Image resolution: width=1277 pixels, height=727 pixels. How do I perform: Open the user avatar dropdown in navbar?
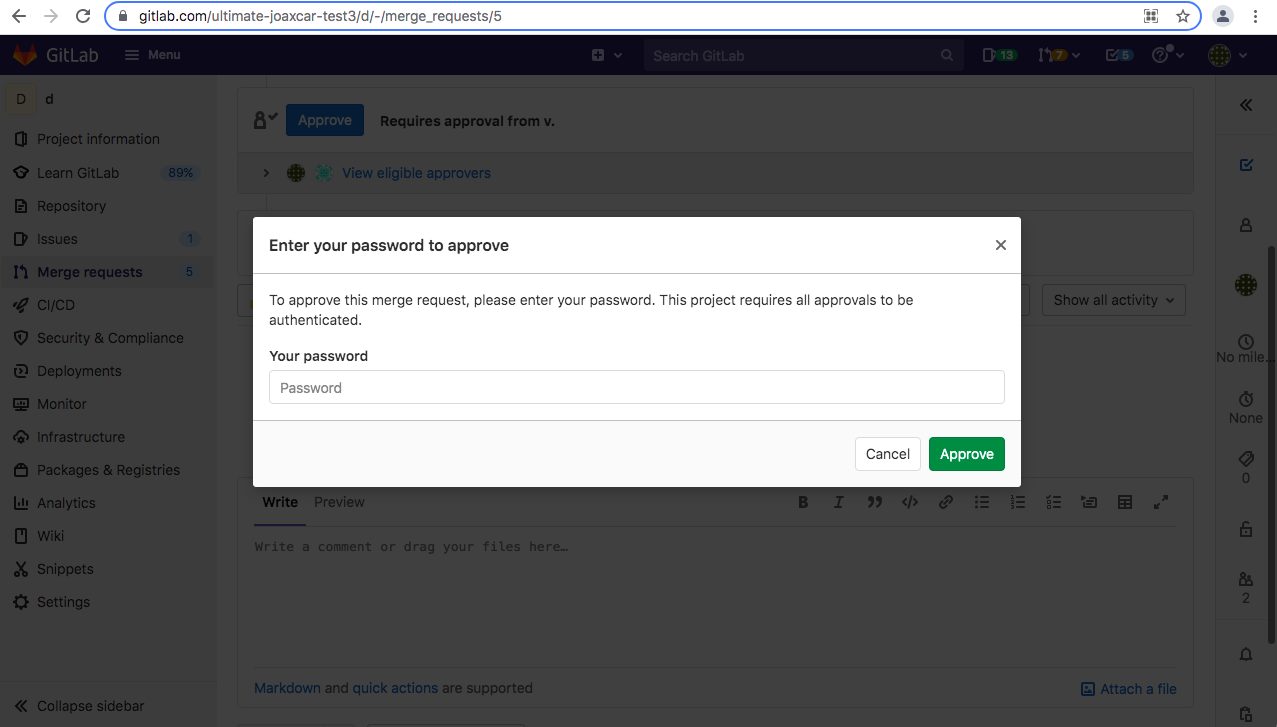click(x=1225, y=56)
